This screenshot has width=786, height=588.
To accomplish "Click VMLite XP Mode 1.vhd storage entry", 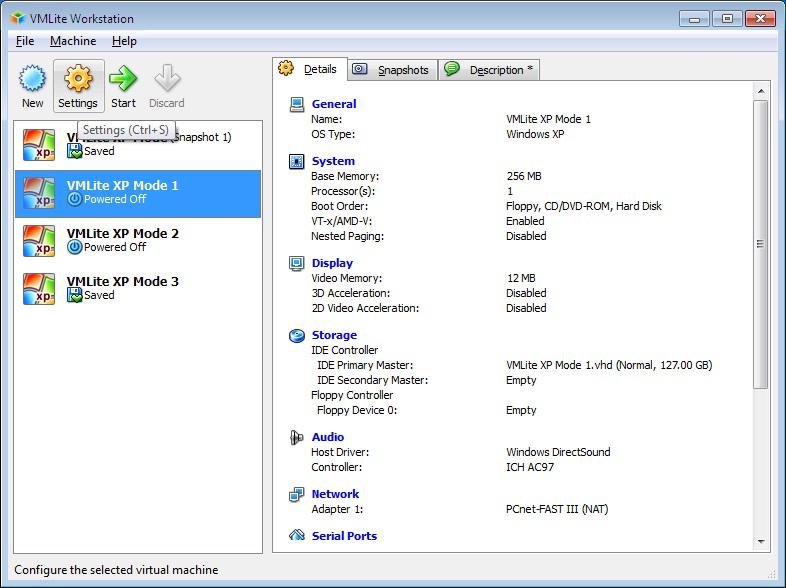I will tap(609, 365).
